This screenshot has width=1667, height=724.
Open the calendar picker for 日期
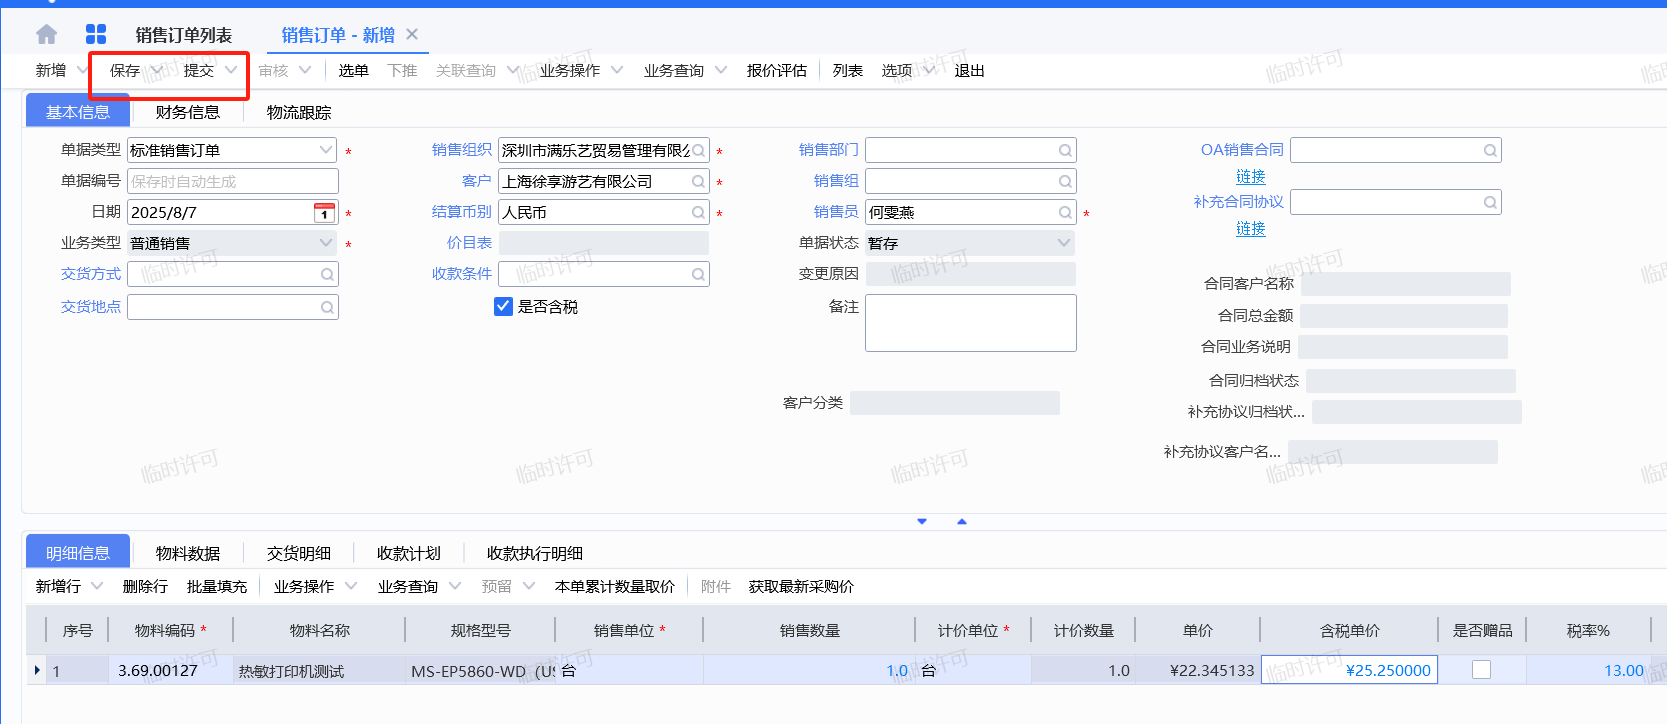324,213
